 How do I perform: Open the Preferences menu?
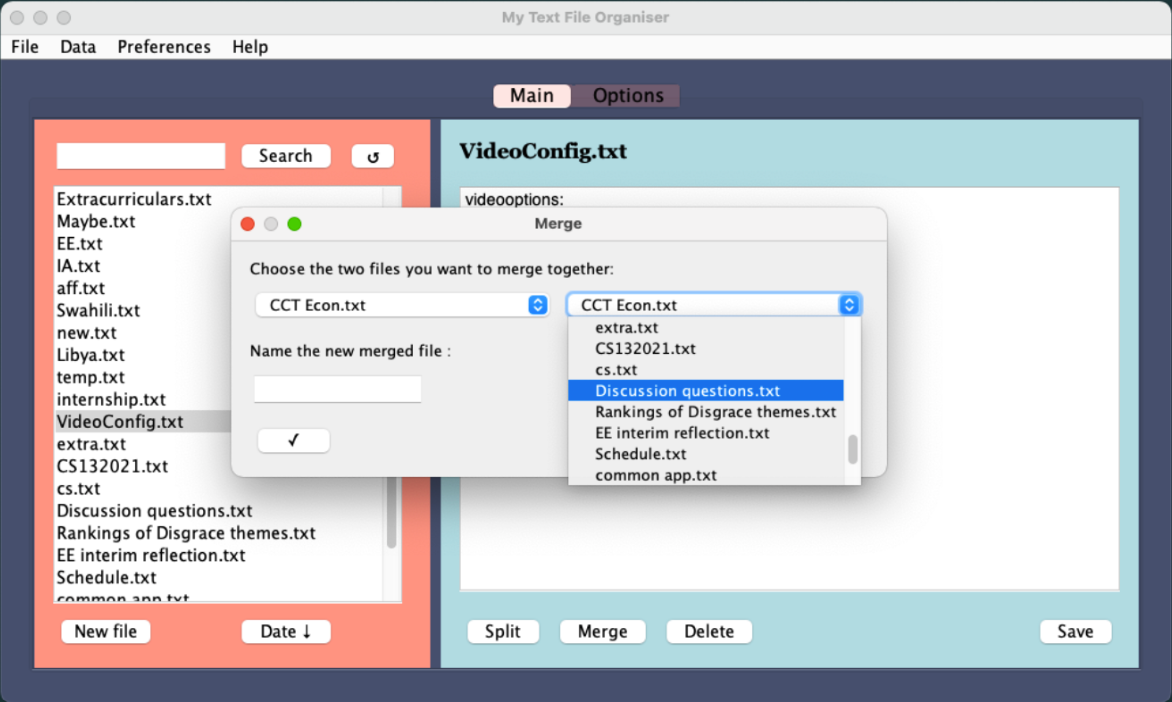pyautogui.click(x=164, y=47)
